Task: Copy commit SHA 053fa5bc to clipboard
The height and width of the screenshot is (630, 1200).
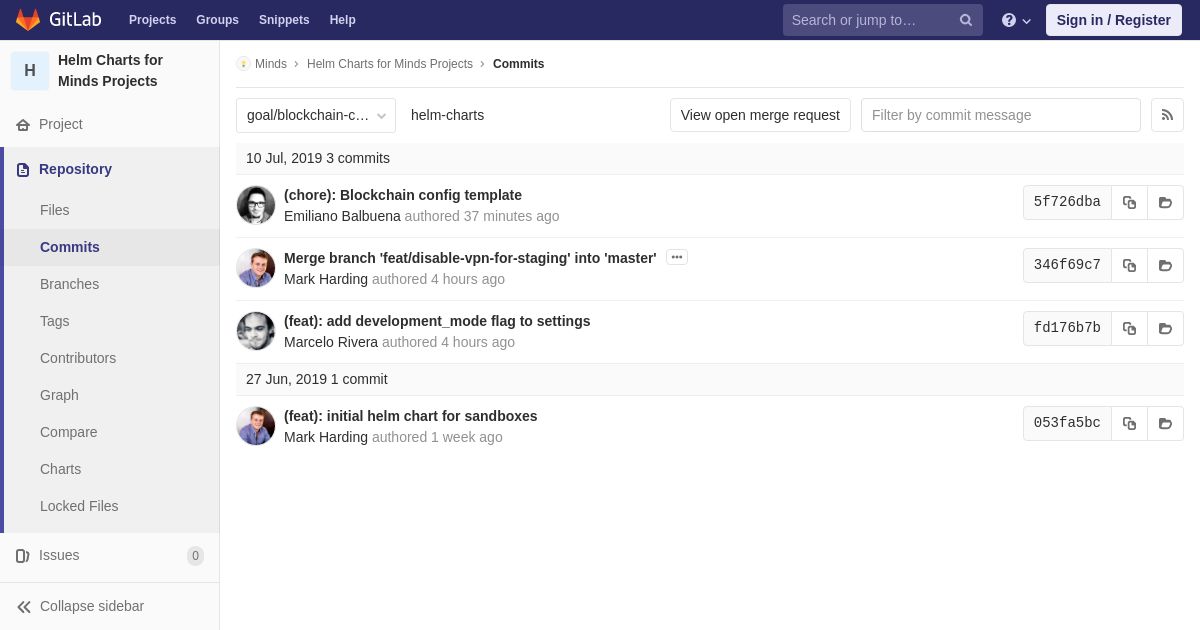Action: click(1129, 423)
